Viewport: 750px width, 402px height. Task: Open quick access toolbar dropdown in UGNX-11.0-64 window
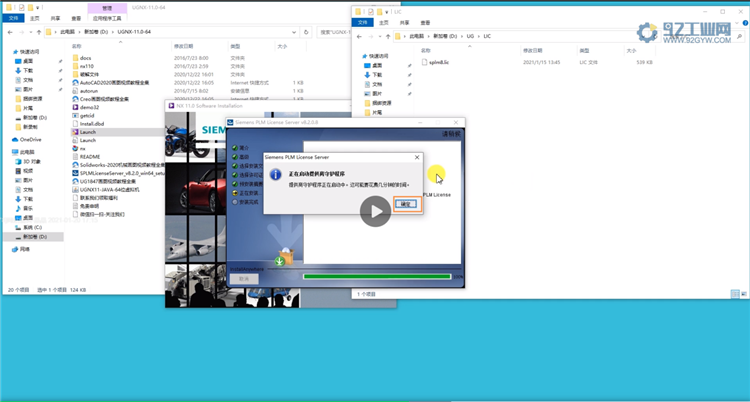click(x=37, y=8)
